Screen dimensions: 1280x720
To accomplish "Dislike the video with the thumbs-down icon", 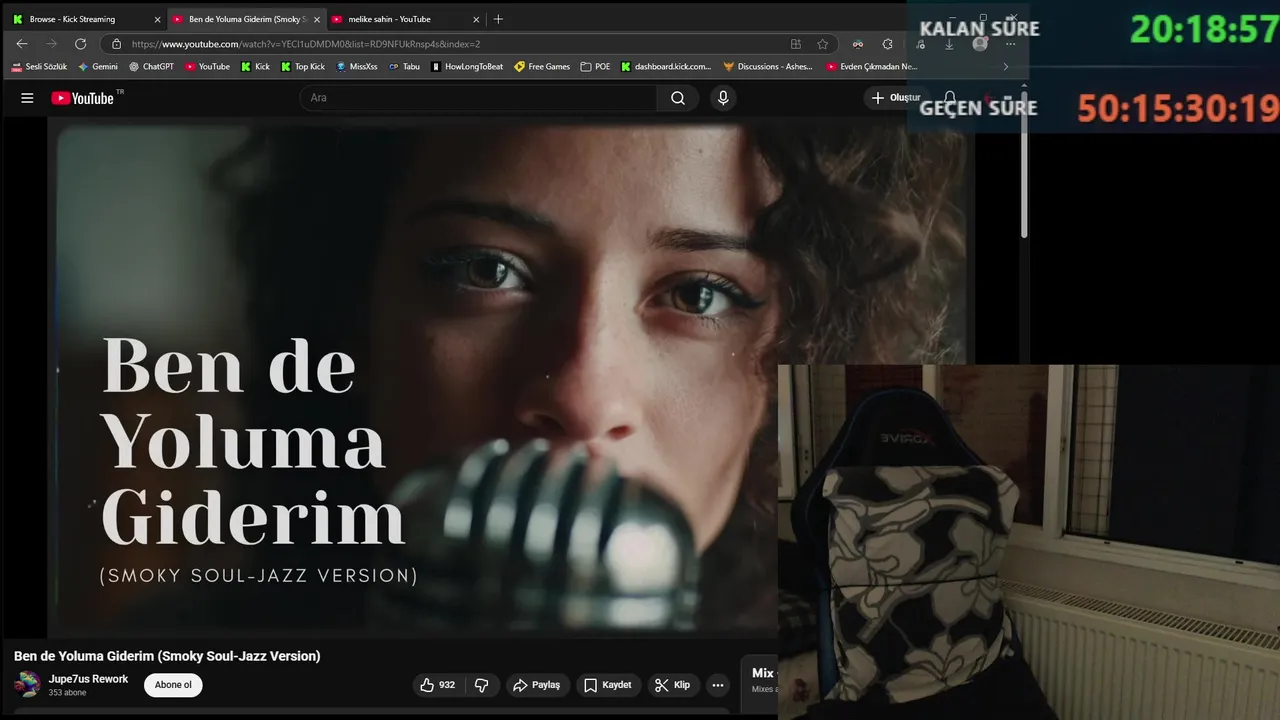I will tap(481, 685).
